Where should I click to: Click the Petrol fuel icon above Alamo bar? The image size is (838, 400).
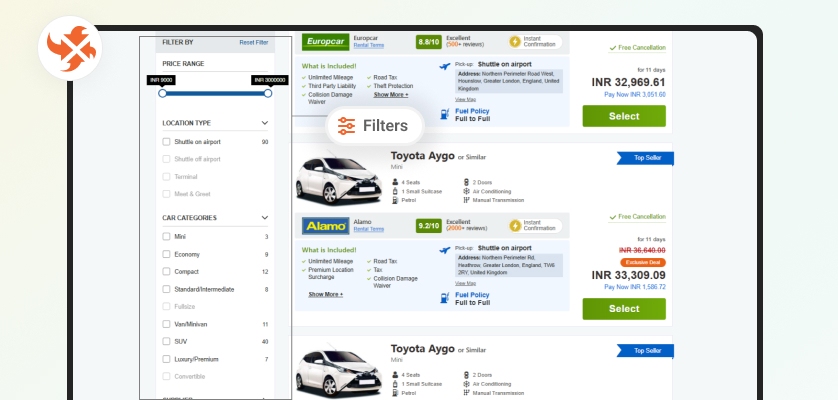(x=395, y=200)
